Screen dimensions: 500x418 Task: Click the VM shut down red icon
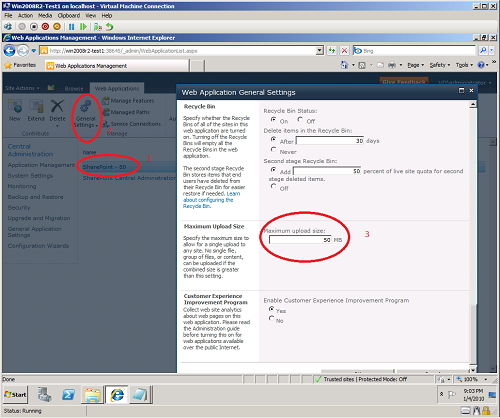[45, 27]
